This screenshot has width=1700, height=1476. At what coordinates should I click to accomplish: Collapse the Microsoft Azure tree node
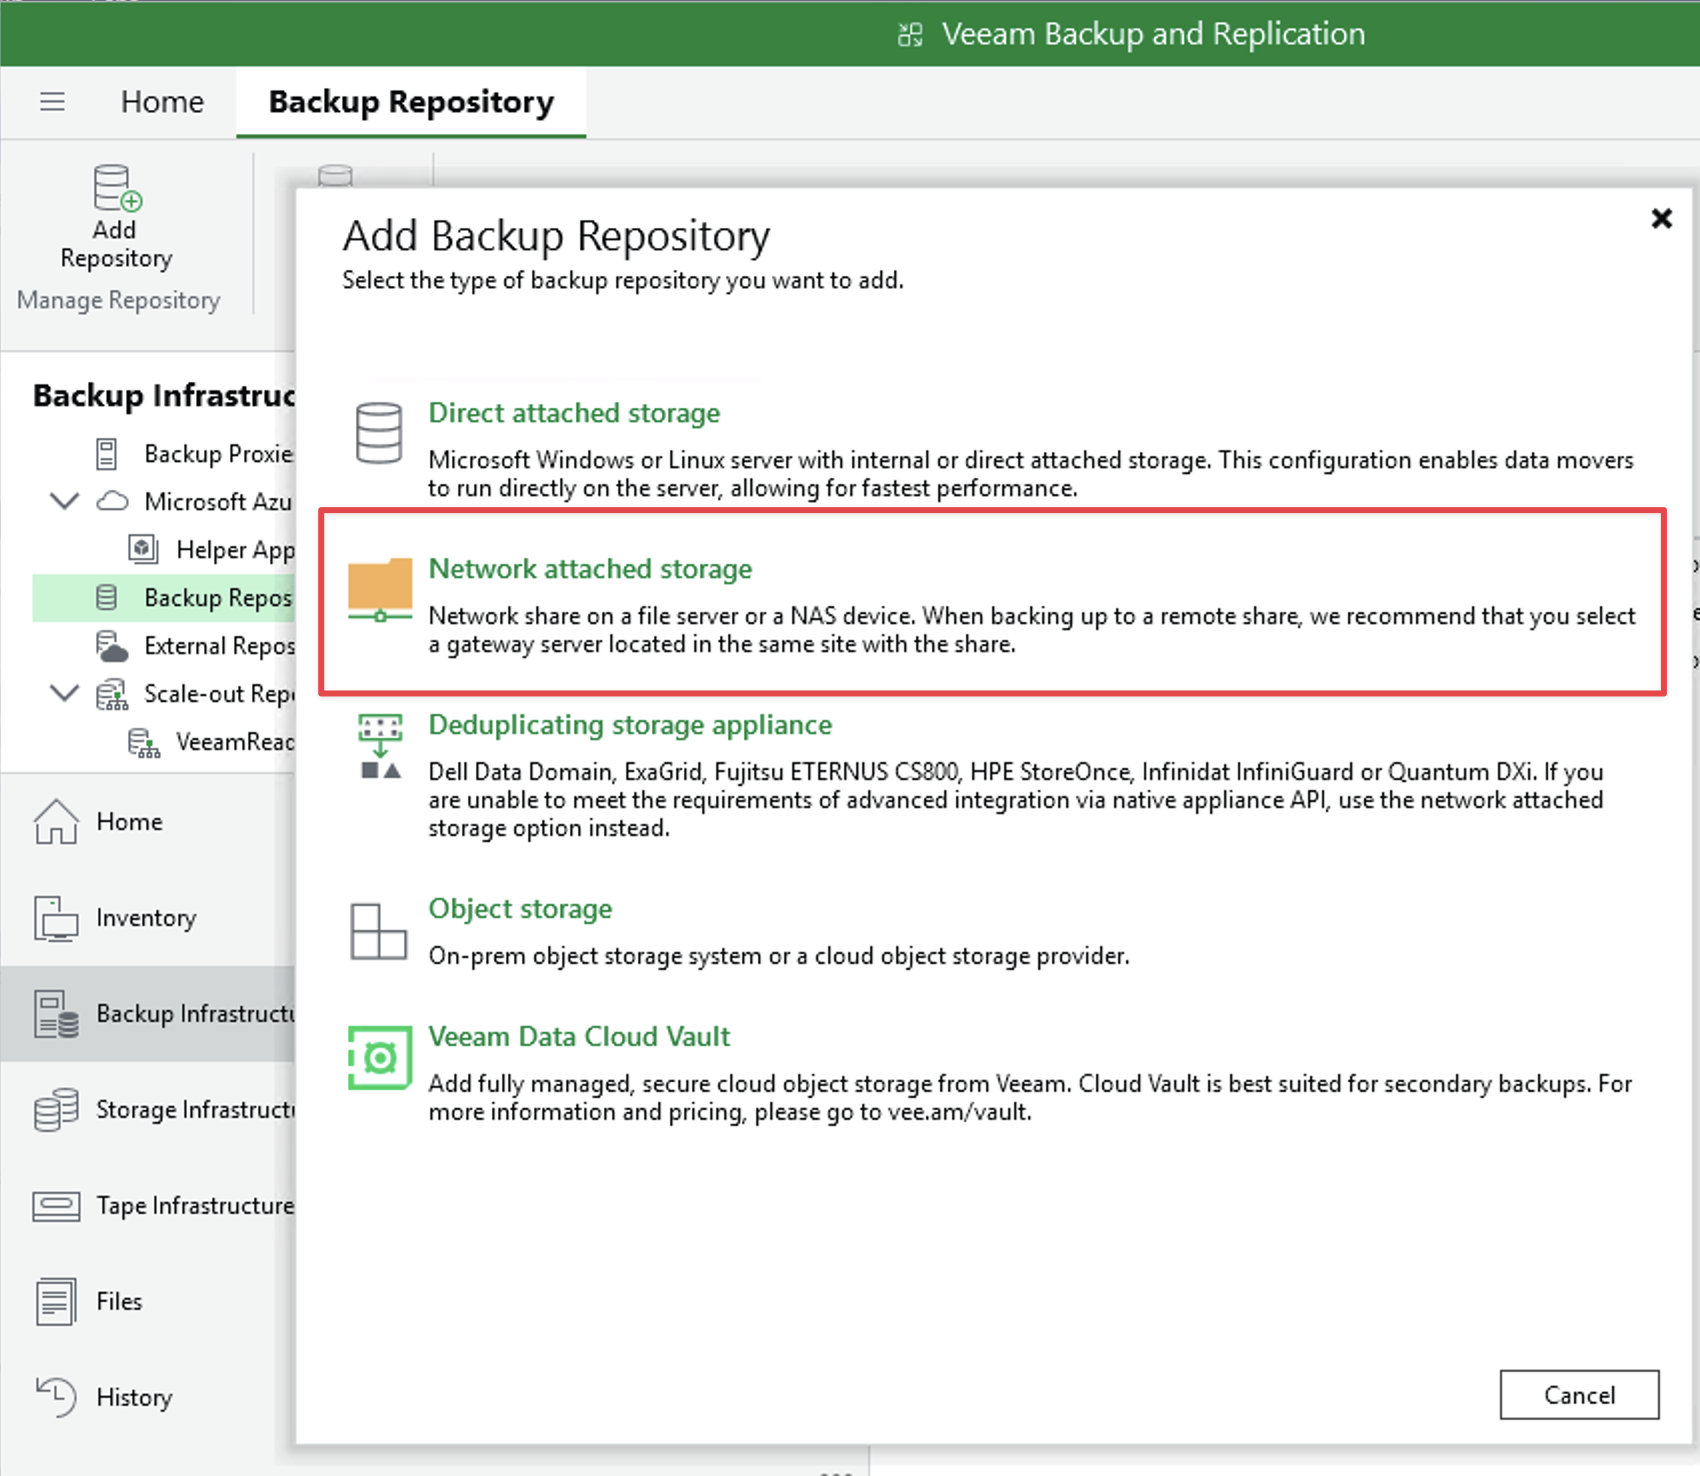64,501
